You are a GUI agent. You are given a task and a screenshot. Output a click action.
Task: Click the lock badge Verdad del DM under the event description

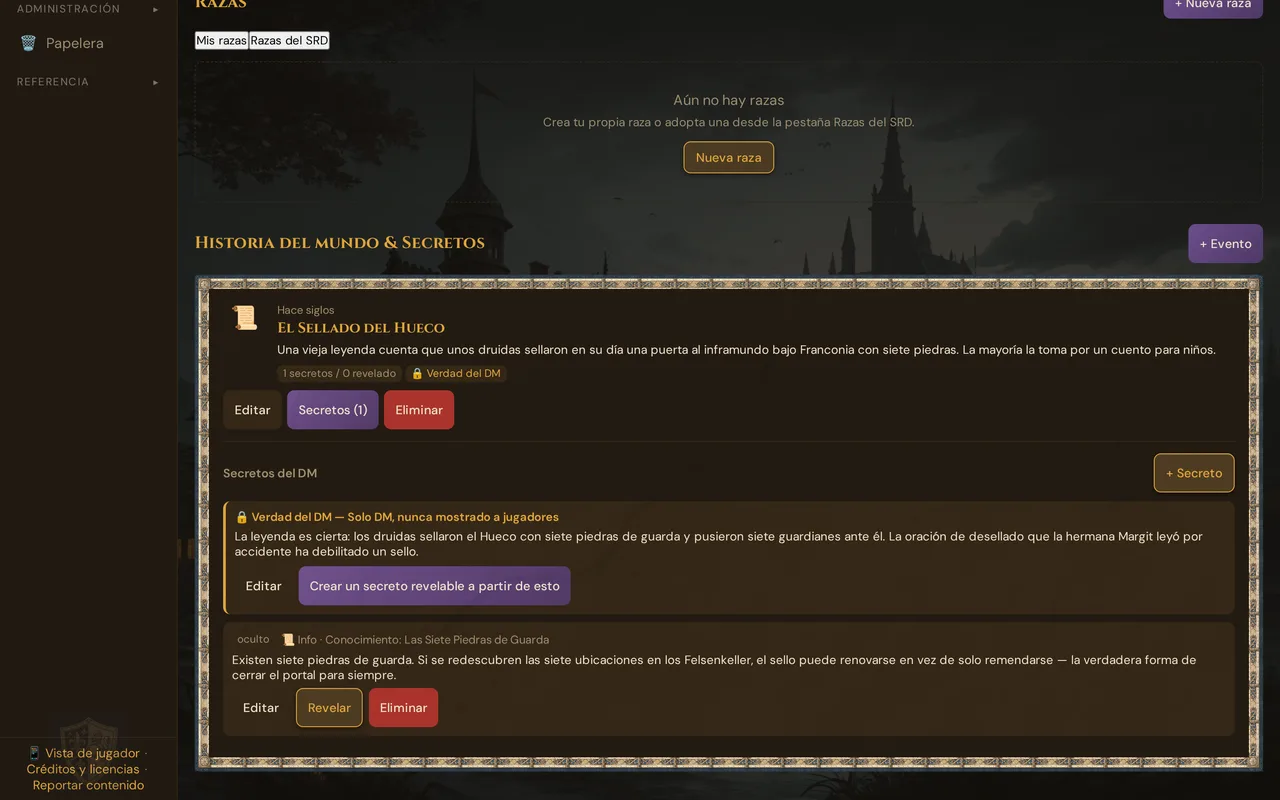[x=456, y=373]
